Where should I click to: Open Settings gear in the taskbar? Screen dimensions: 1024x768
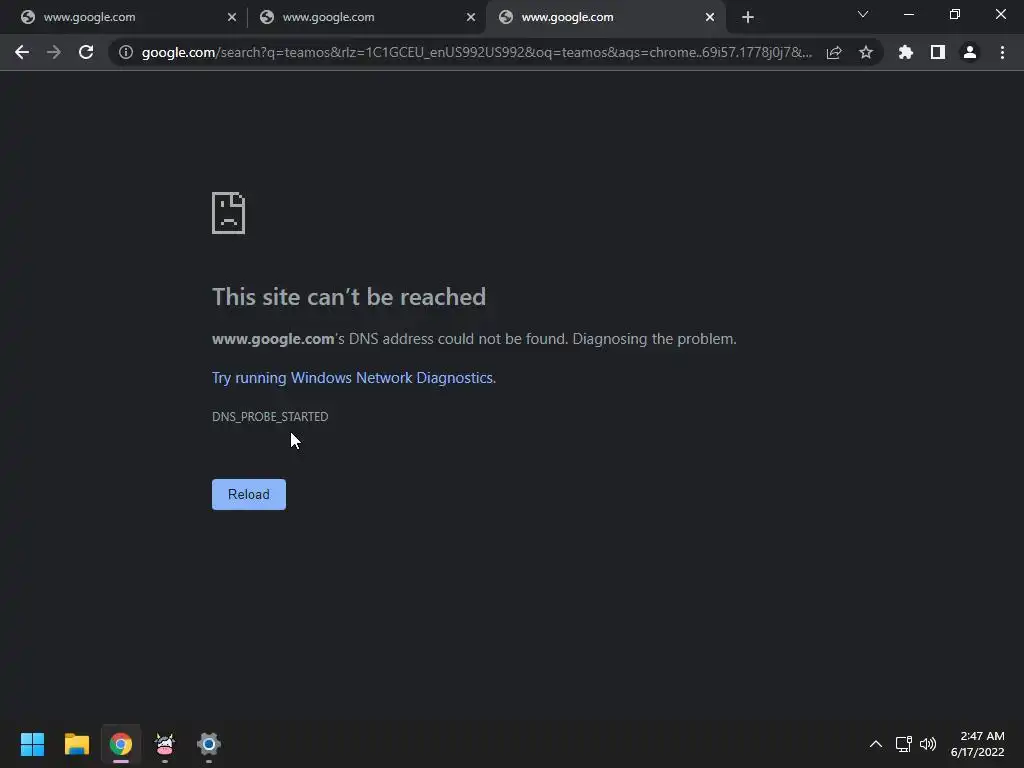[209, 744]
